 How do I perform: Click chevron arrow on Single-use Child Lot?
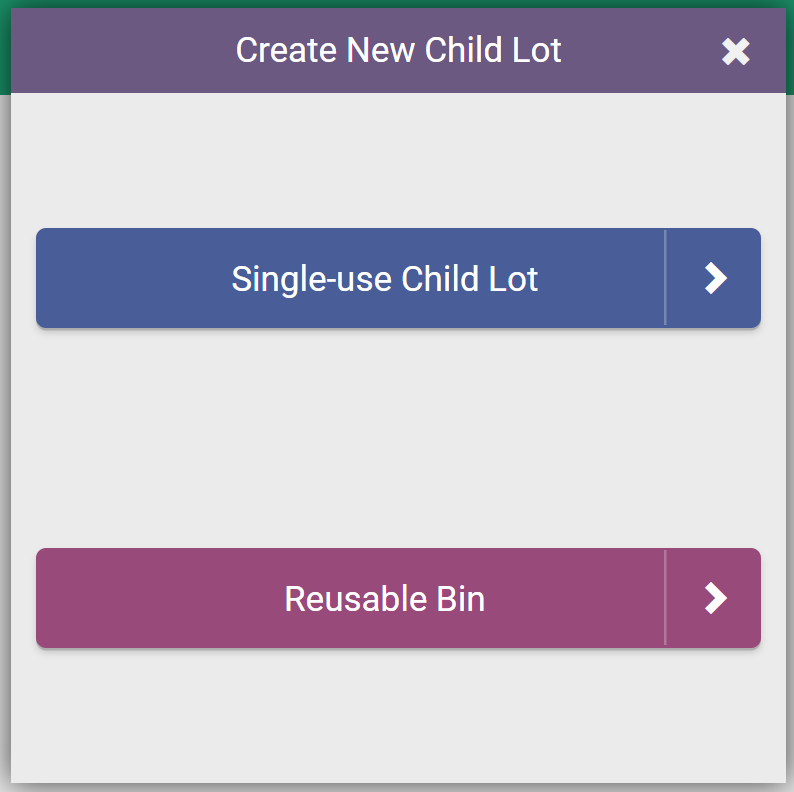click(x=715, y=278)
